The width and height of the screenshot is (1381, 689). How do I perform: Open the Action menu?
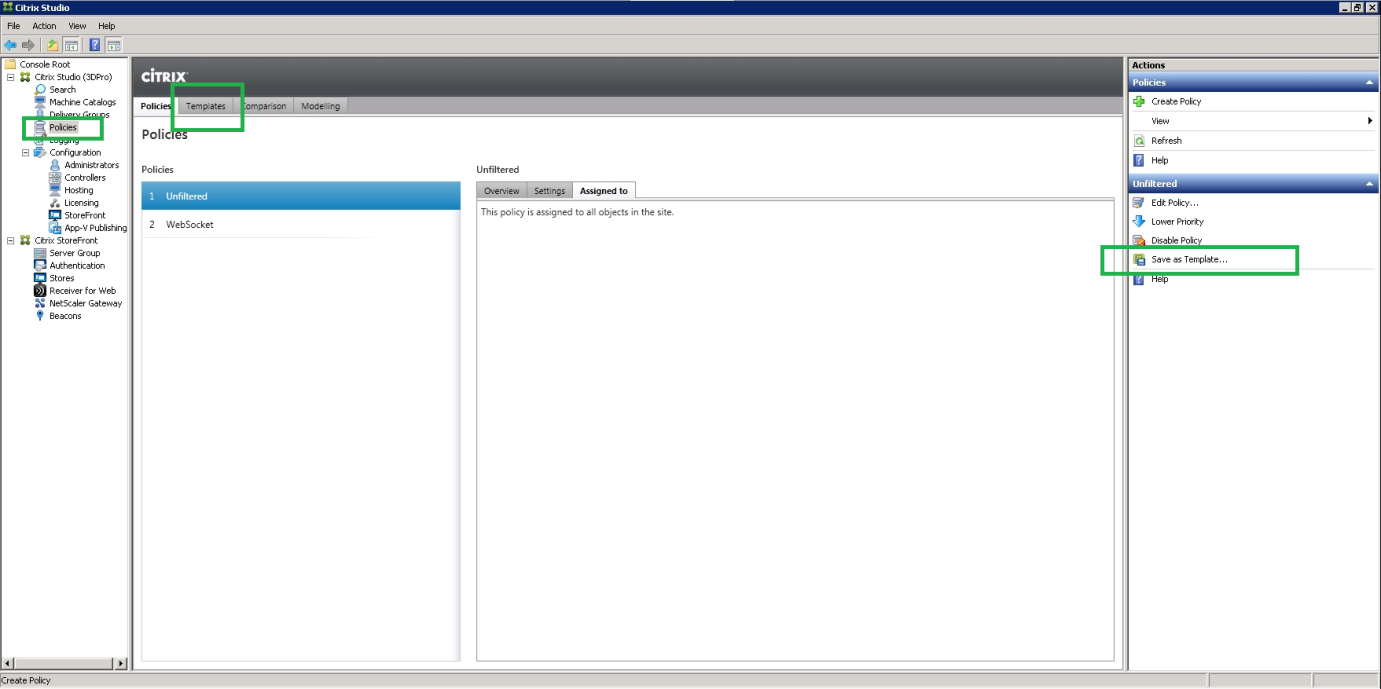44,26
